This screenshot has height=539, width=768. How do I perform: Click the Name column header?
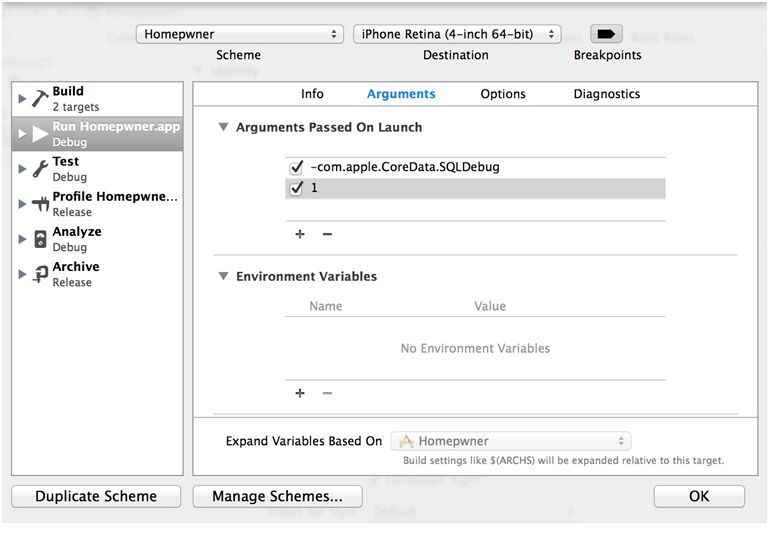tap(326, 306)
